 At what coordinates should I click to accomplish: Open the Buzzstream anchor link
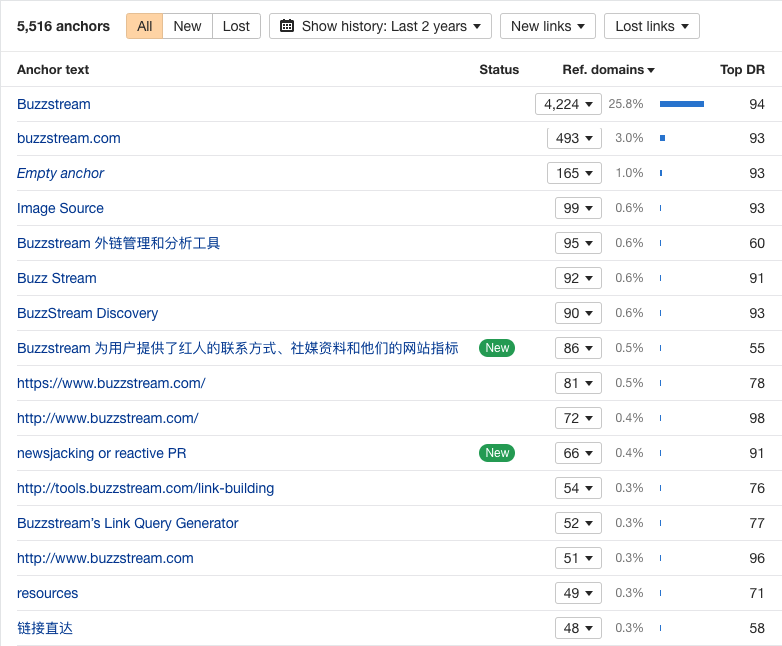54,104
